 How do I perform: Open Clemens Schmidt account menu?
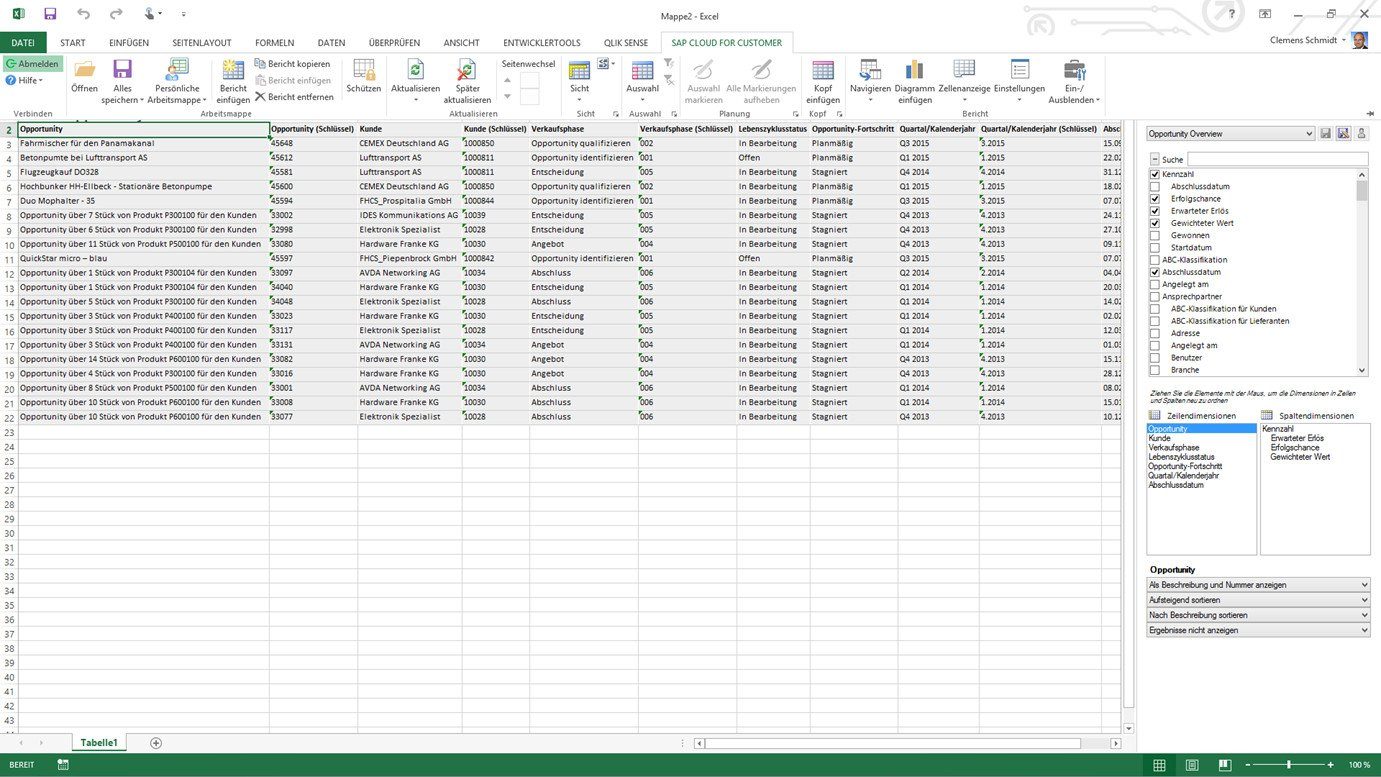coord(1309,40)
